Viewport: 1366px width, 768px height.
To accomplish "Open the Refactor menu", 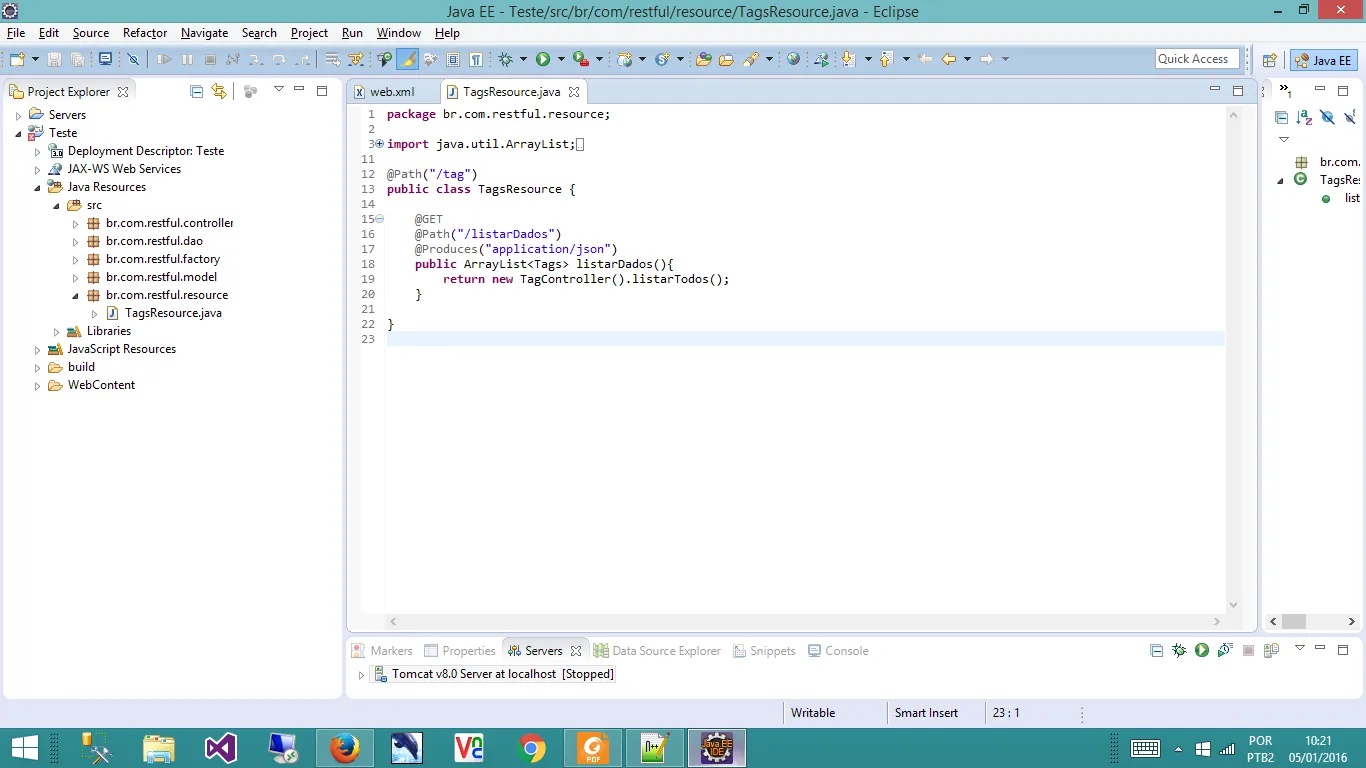I will pyautogui.click(x=145, y=33).
